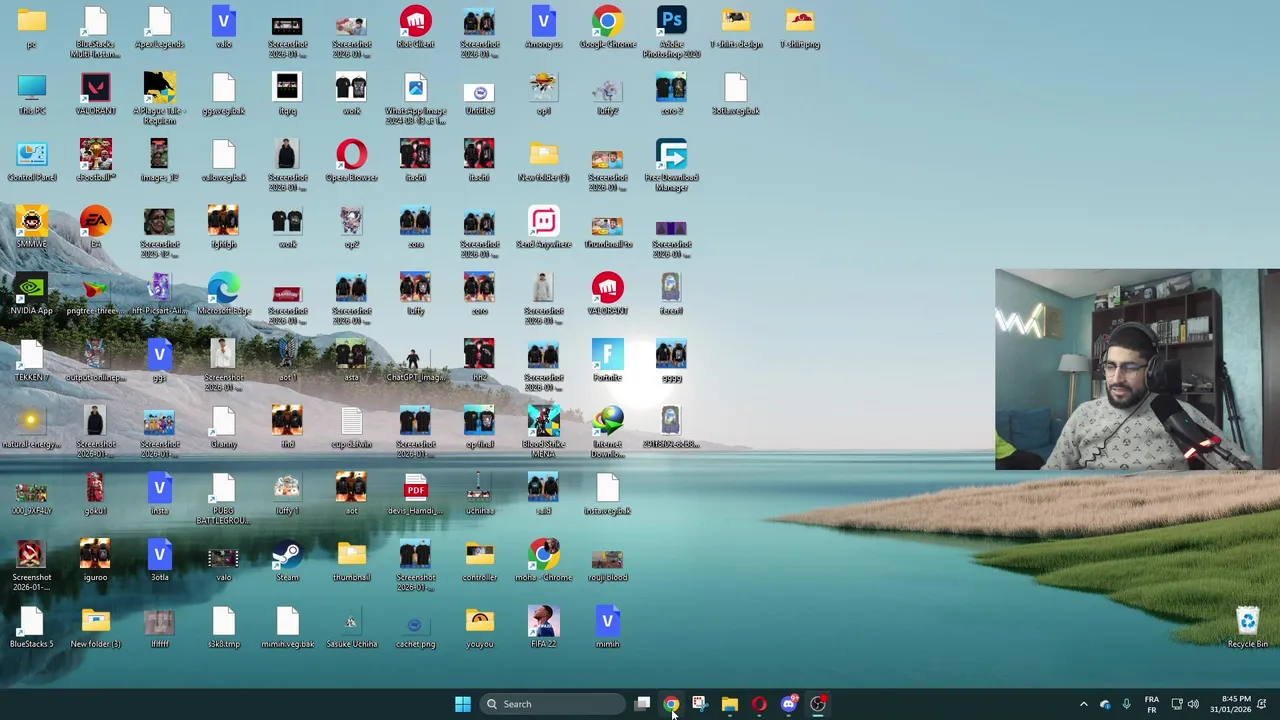Select the FIFA 22 desktop shortcut

543,628
